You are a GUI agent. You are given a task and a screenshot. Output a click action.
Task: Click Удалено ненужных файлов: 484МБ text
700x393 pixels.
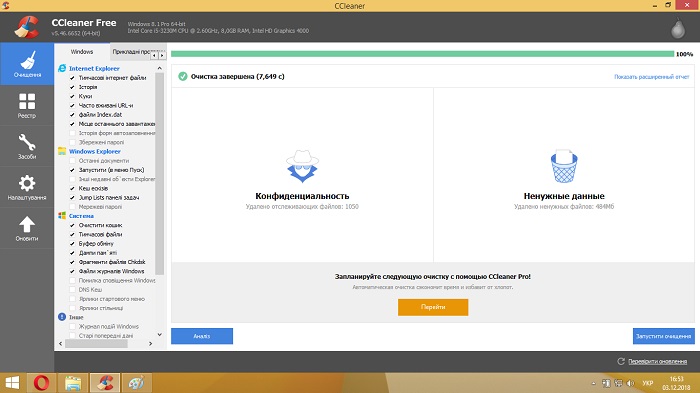click(564, 207)
